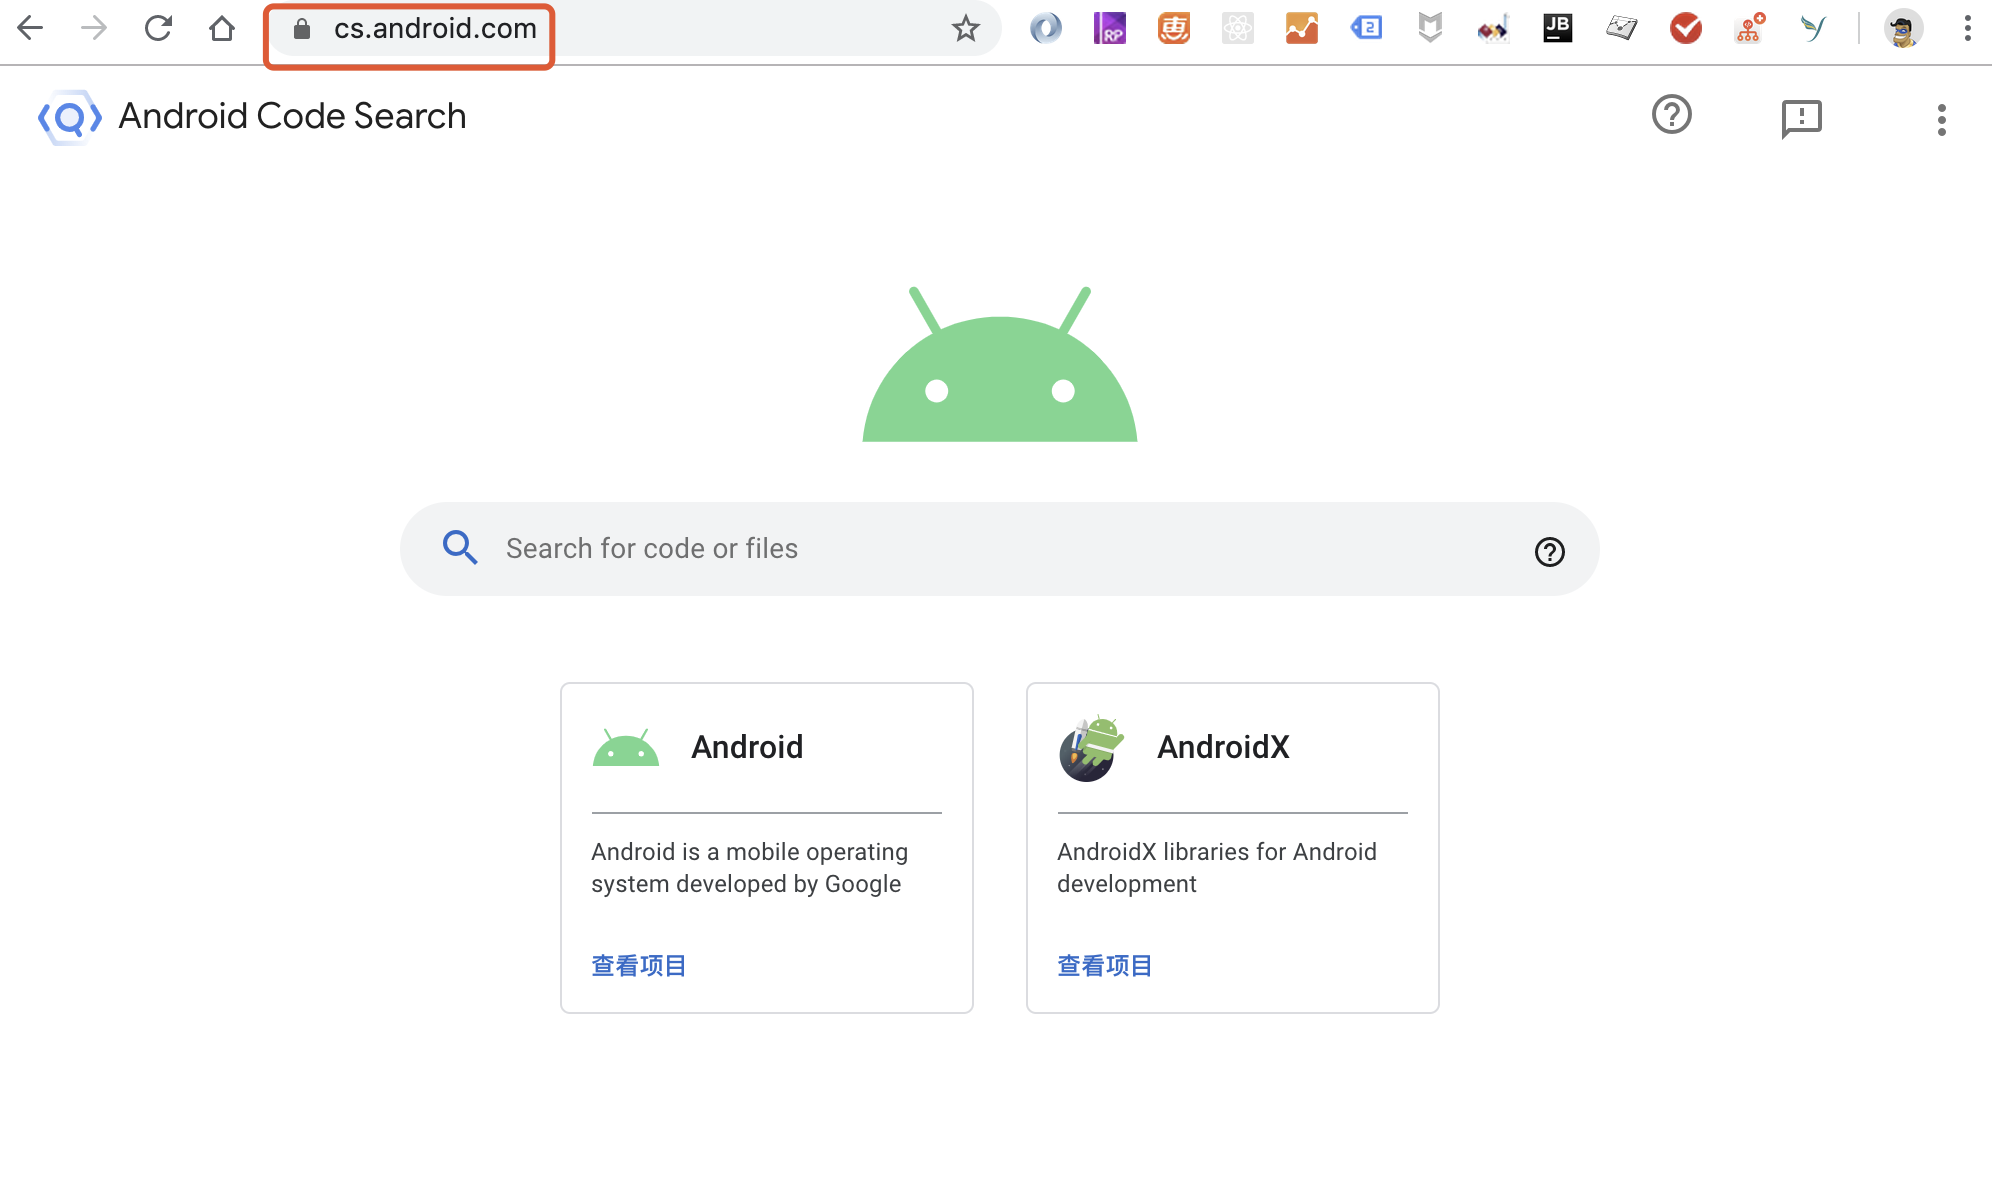Viewport: 1992px width, 1196px height.
Task: Open the green feather-shaped extension icon
Action: (1813, 28)
